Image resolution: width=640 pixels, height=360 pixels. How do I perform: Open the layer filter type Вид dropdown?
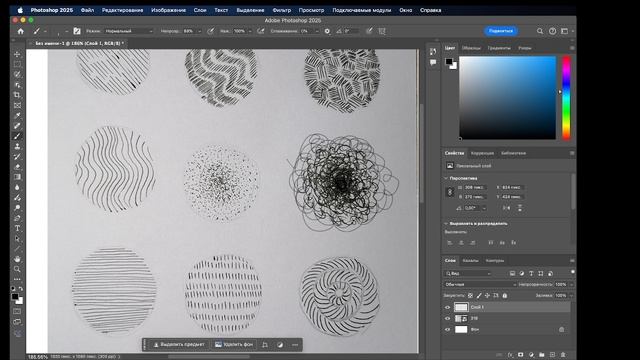pos(468,273)
